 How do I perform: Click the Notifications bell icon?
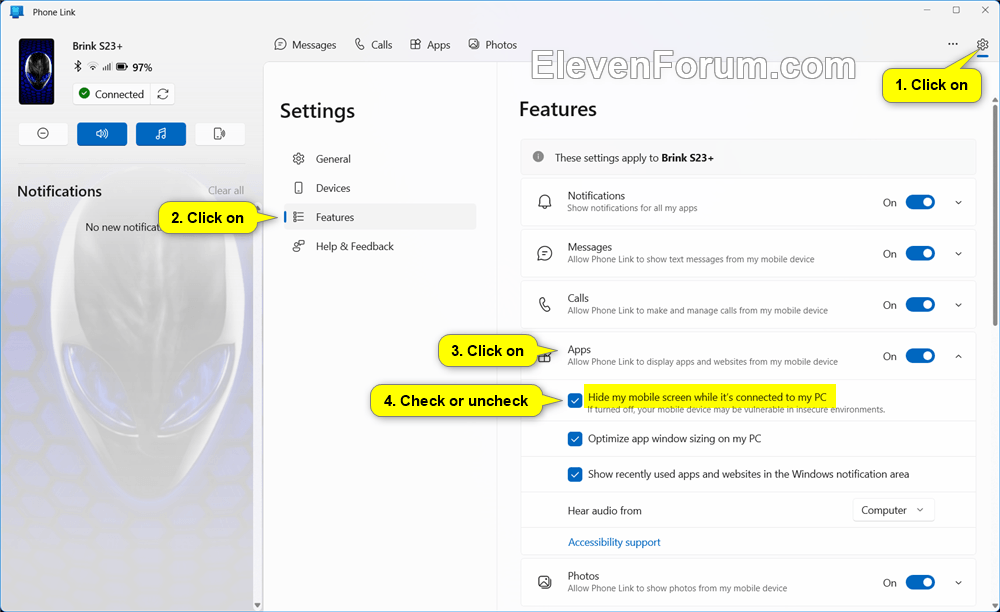[545, 202]
